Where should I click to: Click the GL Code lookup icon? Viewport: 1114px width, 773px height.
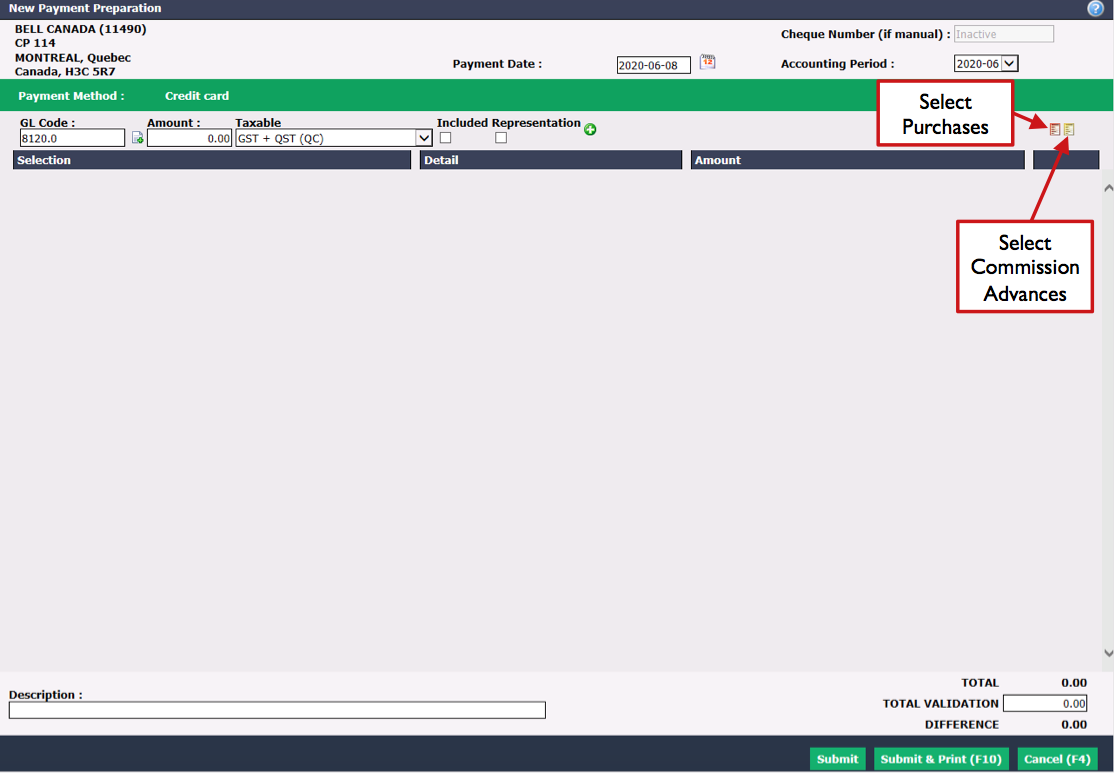click(138, 138)
